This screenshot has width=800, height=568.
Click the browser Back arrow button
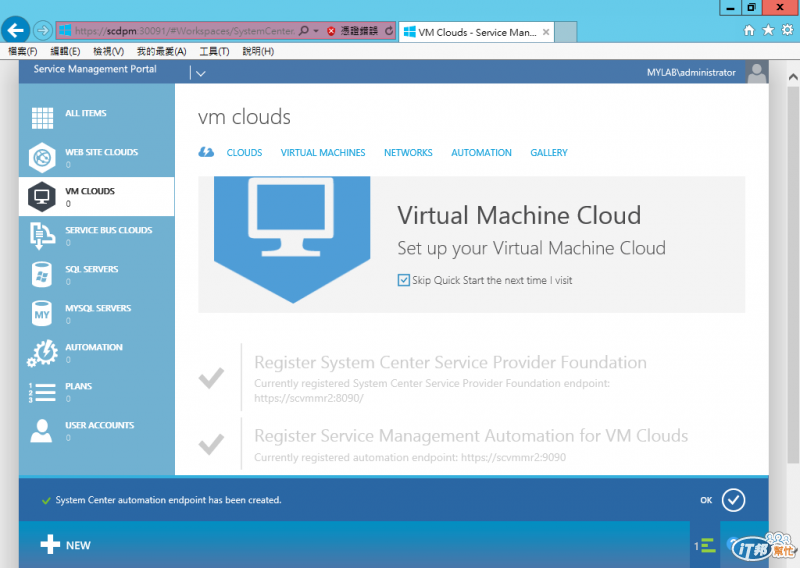pos(15,31)
